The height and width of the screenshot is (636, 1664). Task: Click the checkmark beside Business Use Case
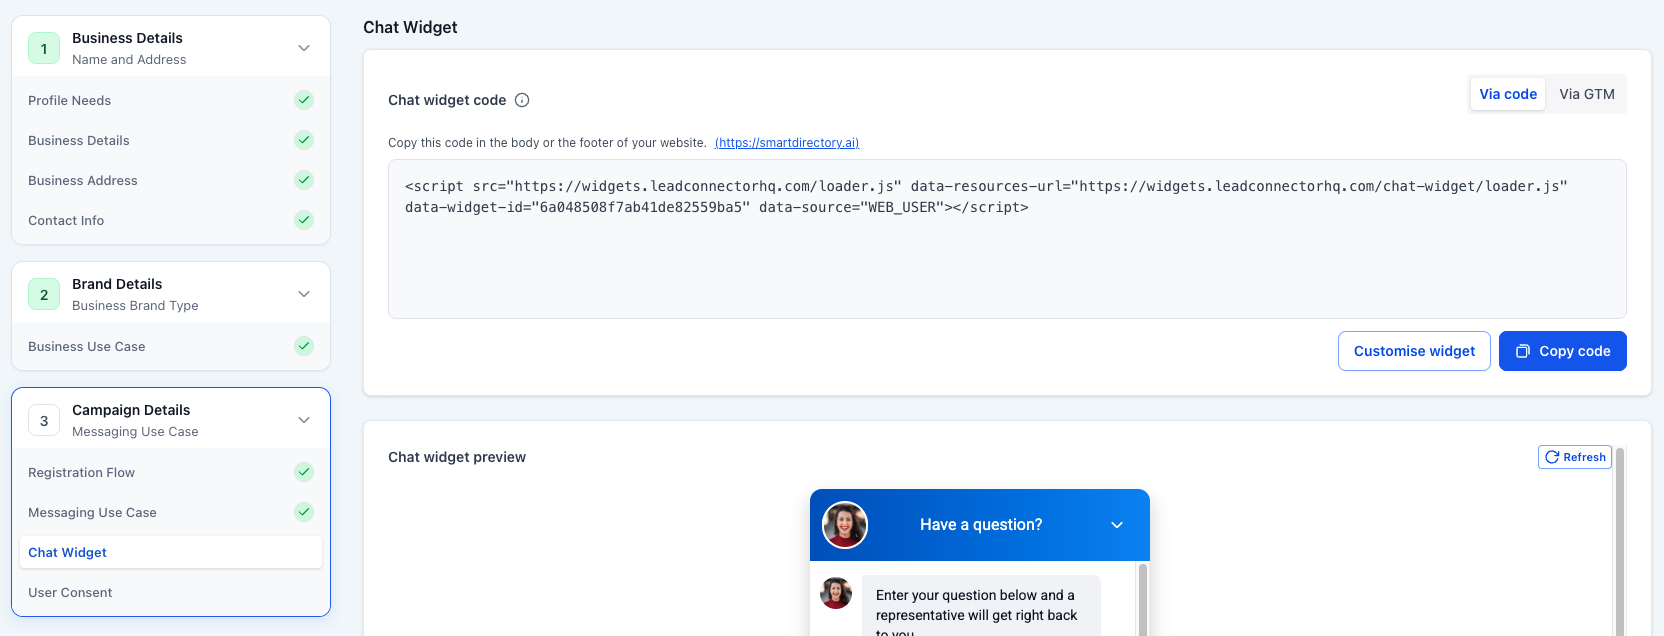[x=304, y=346]
